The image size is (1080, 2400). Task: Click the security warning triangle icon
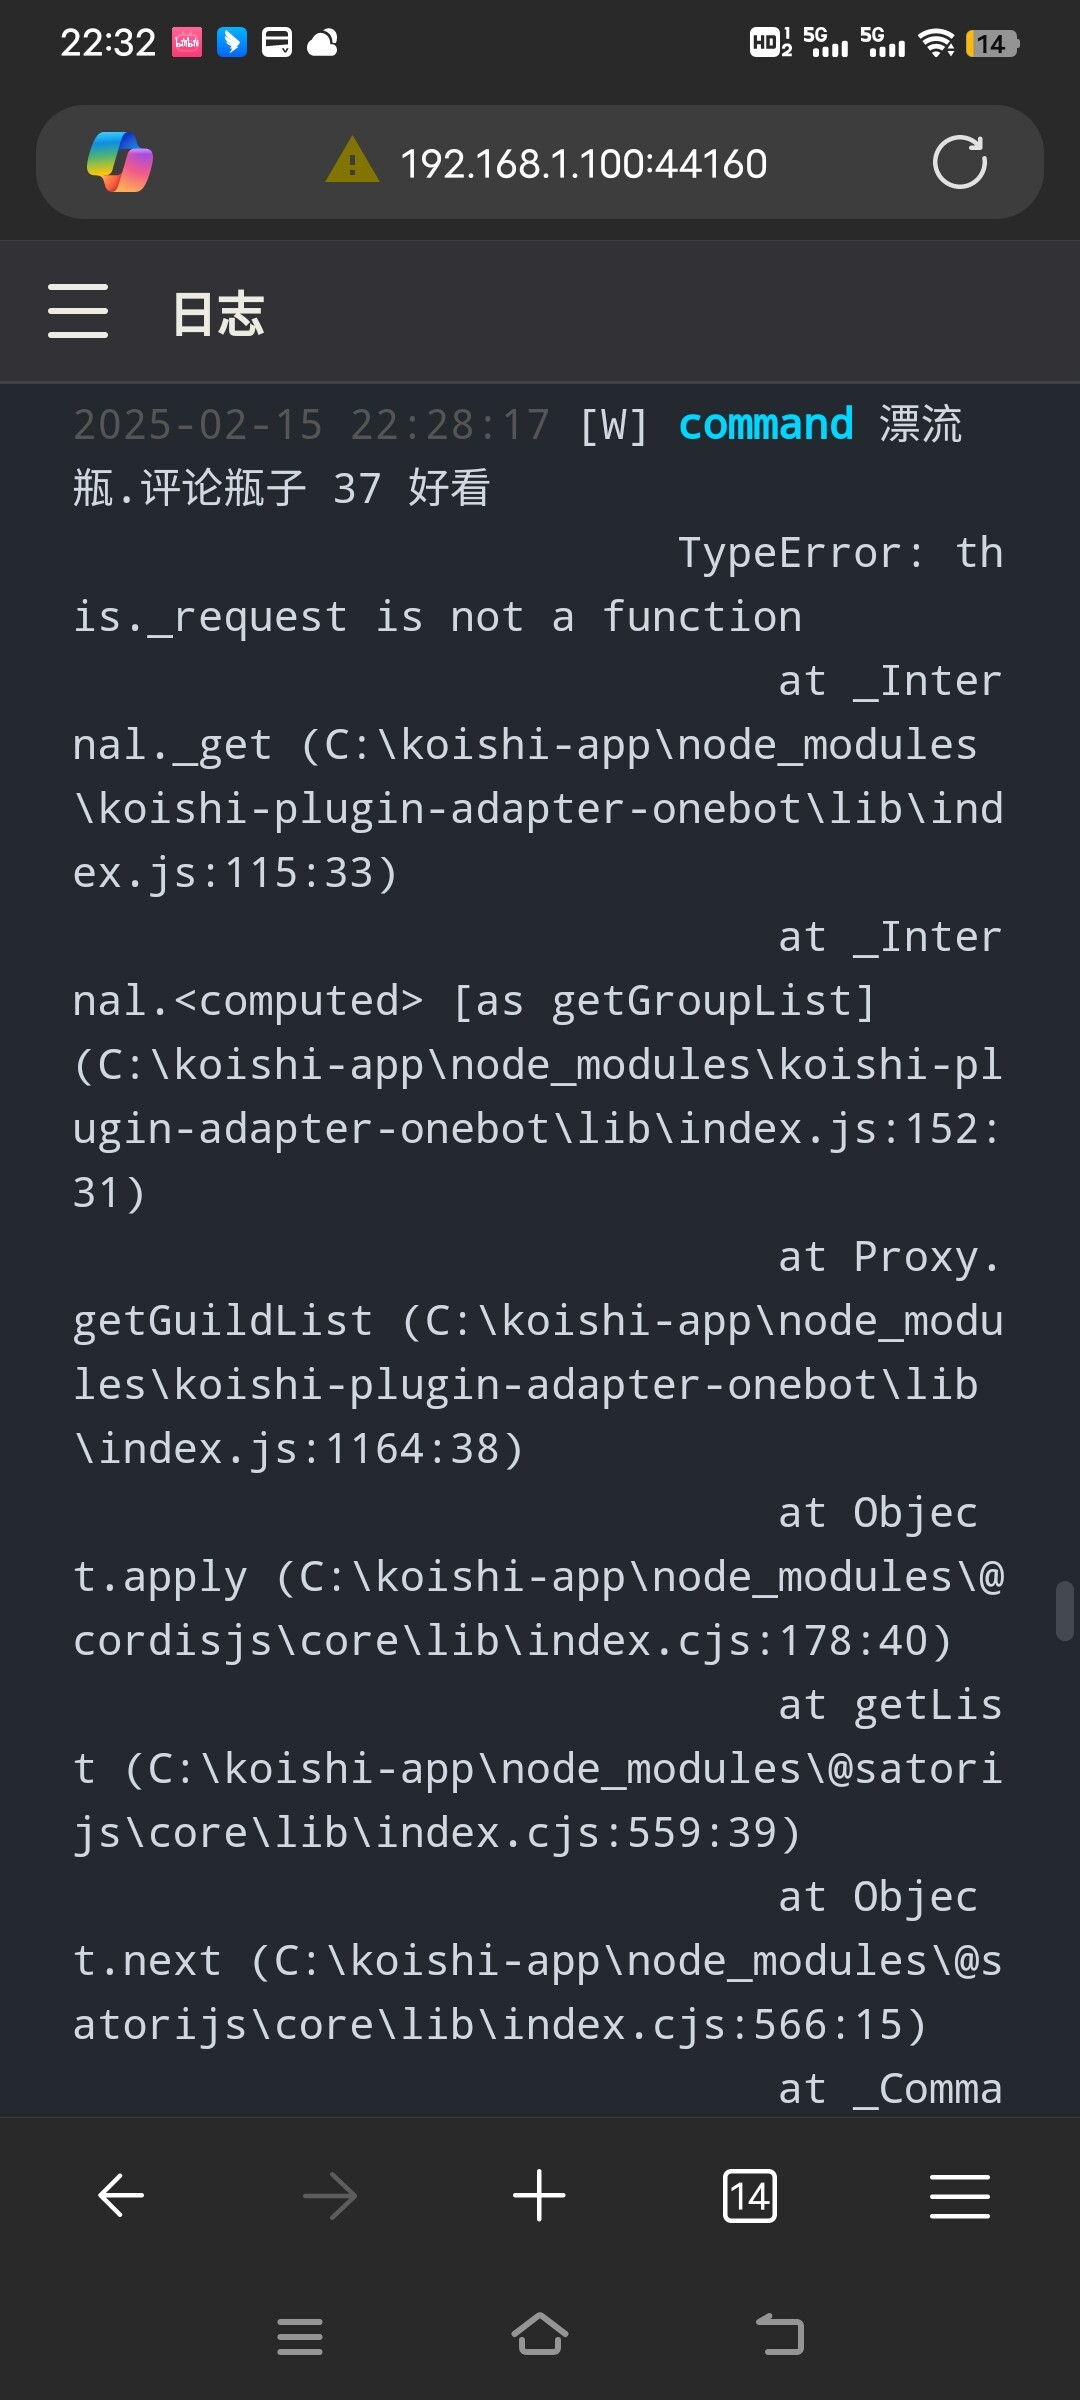pyautogui.click(x=352, y=161)
